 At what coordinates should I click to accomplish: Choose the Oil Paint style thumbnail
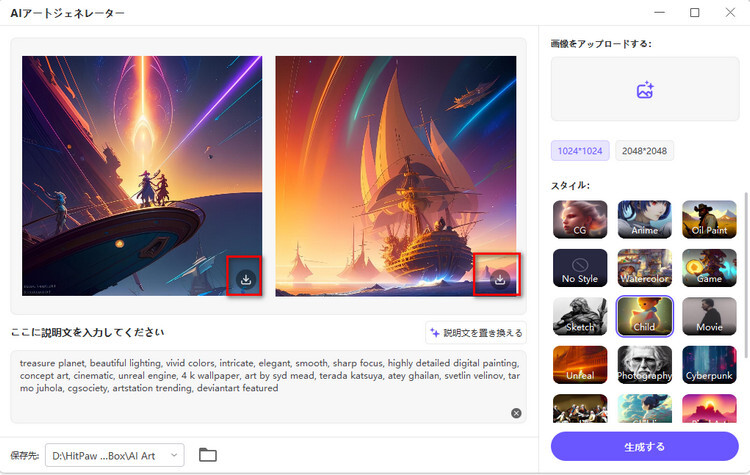click(709, 220)
